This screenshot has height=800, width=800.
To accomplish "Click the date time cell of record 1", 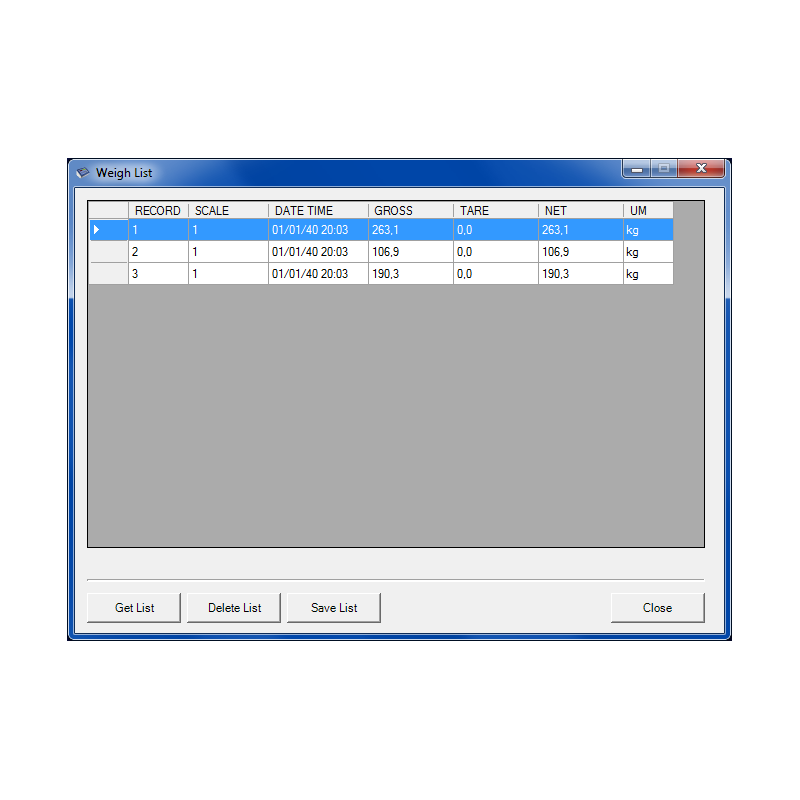I will click(318, 230).
